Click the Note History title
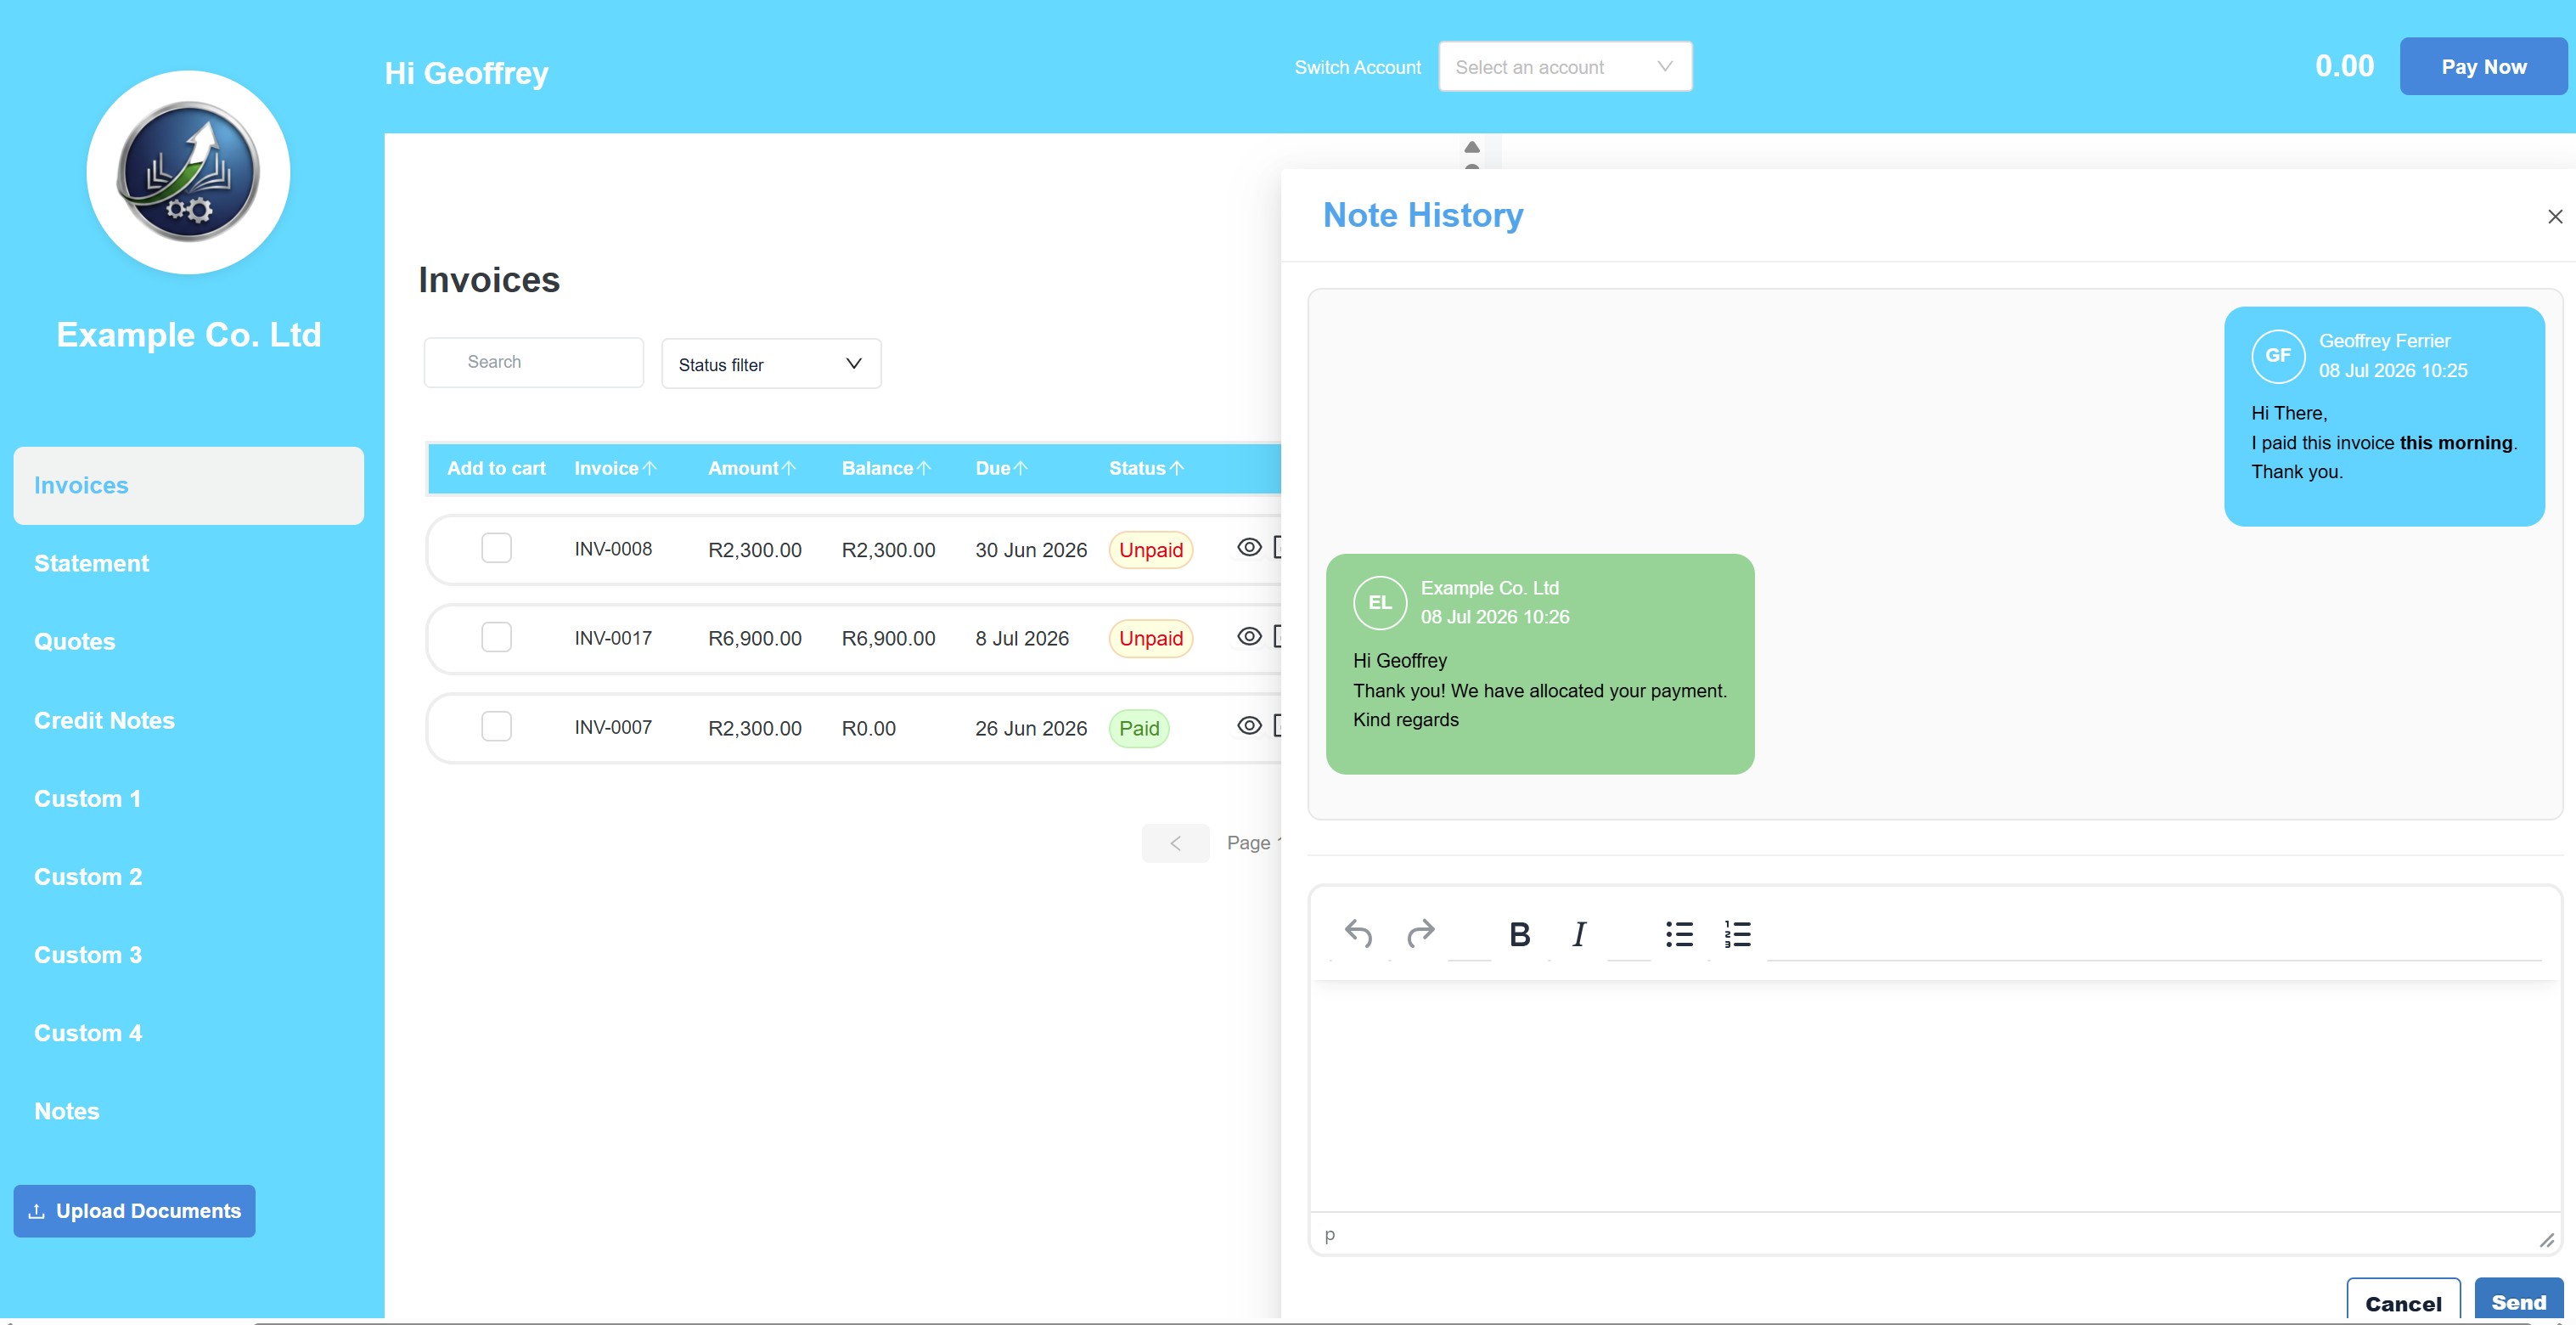 [1423, 215]
